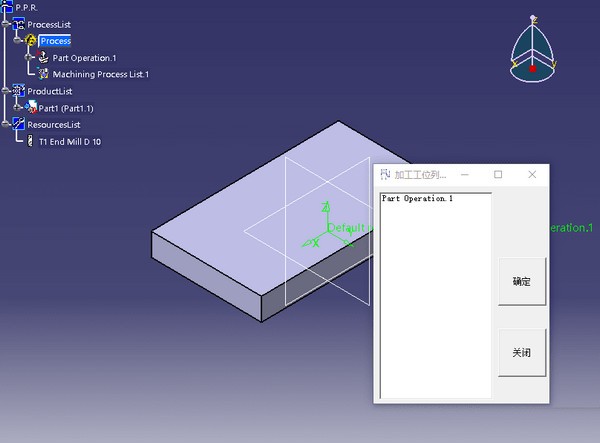Screen dimensions: 600x443
Task: Click the Part Operation.1 icon in the tree
Action: coord(43,57)
